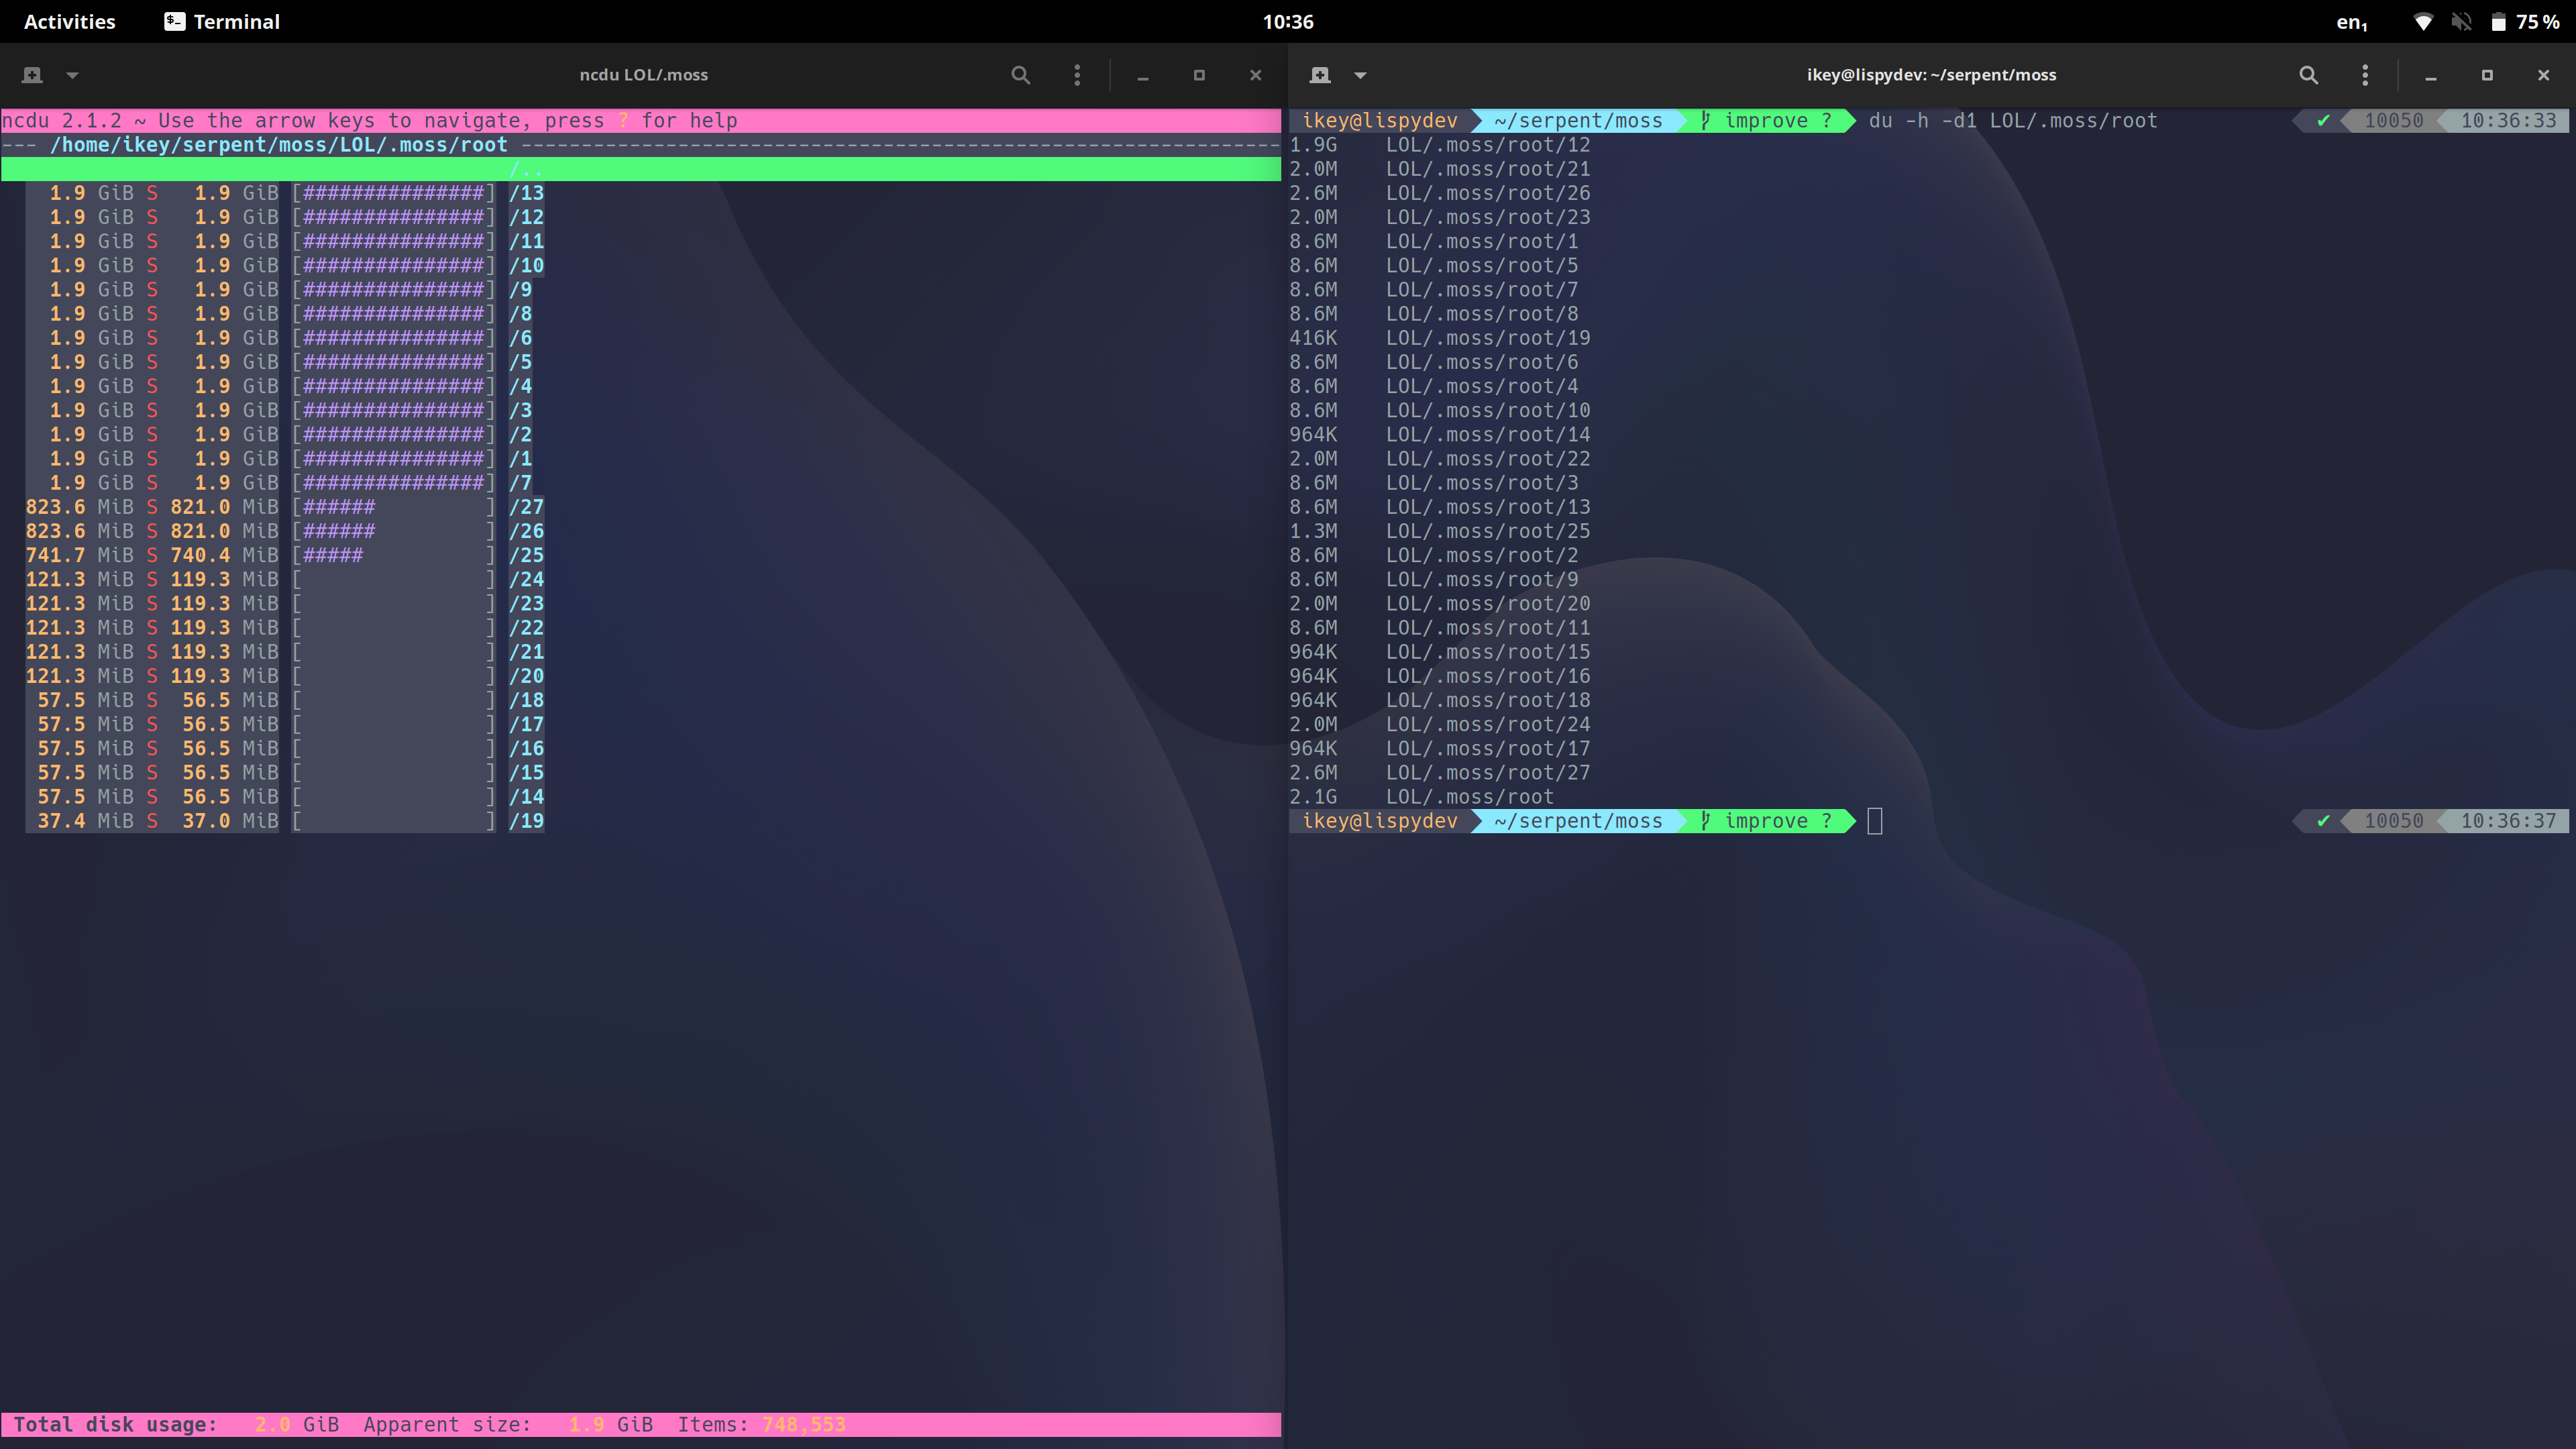Open Terminal app menu in top bar

[x=222, y=21]
